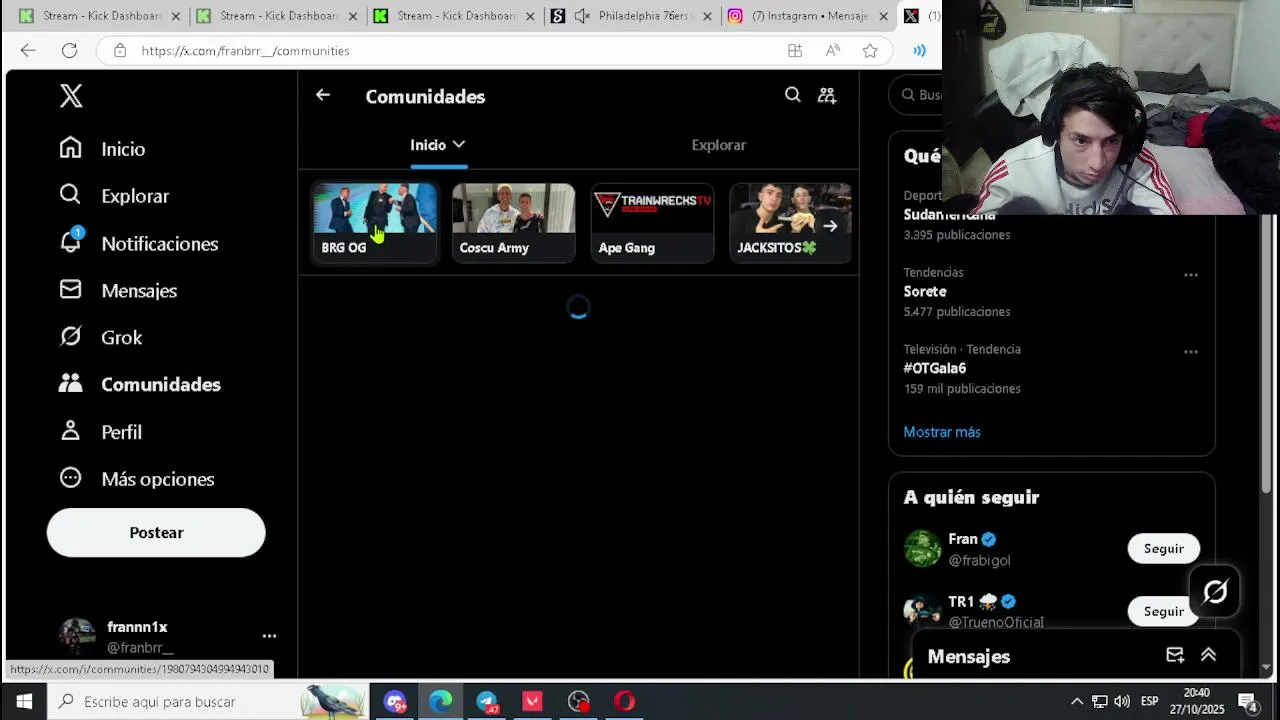Open Notificaciones with bell icon

(138, 243)
